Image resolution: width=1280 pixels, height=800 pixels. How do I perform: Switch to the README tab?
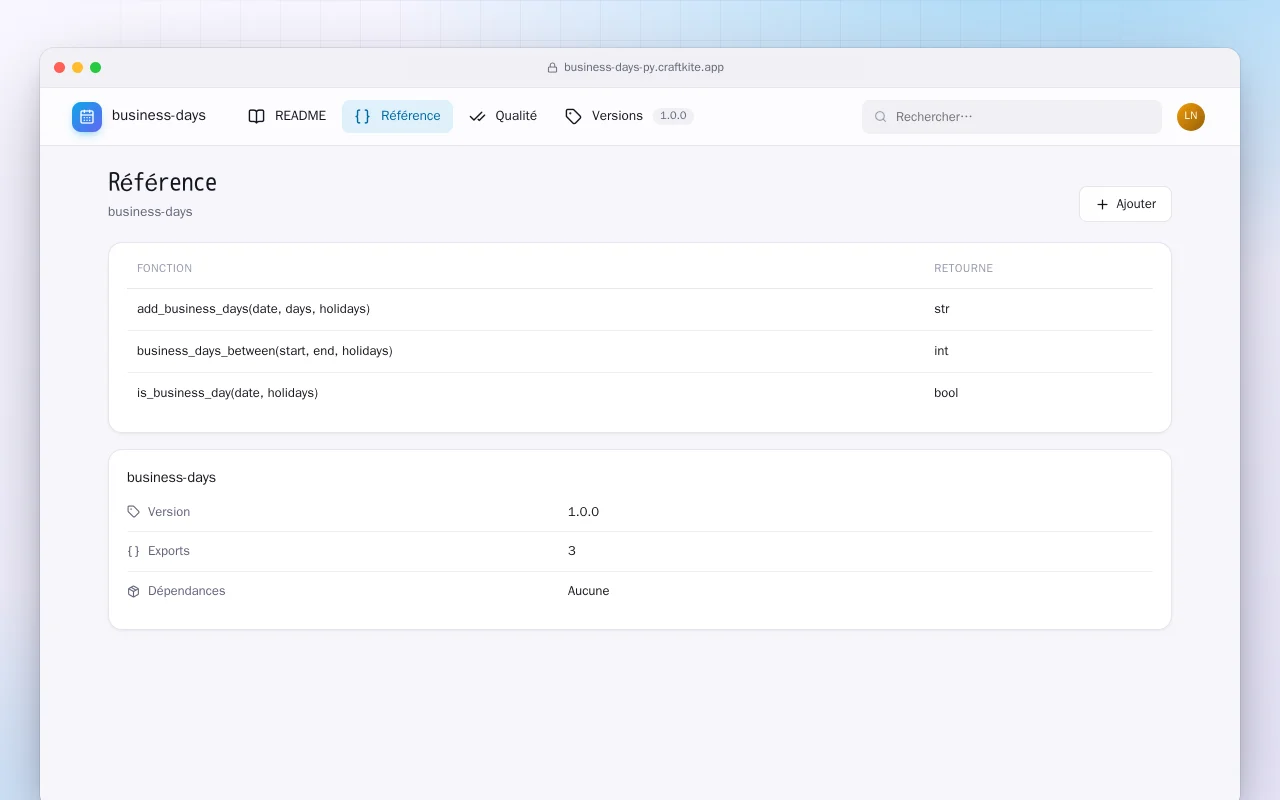pos(287,116)
